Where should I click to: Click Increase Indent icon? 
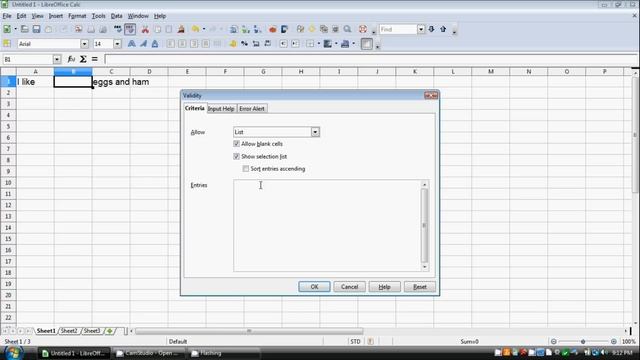(x=295, y=44)
